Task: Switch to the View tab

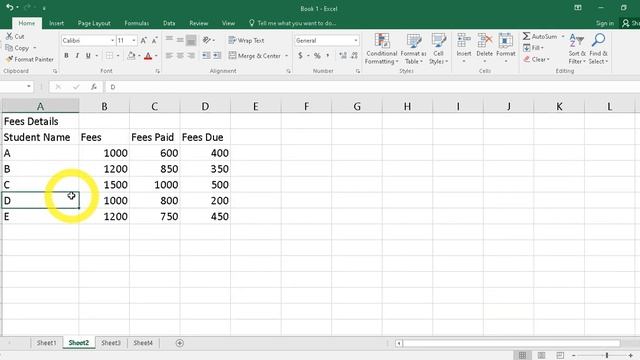Action: (x=228, y=23)
